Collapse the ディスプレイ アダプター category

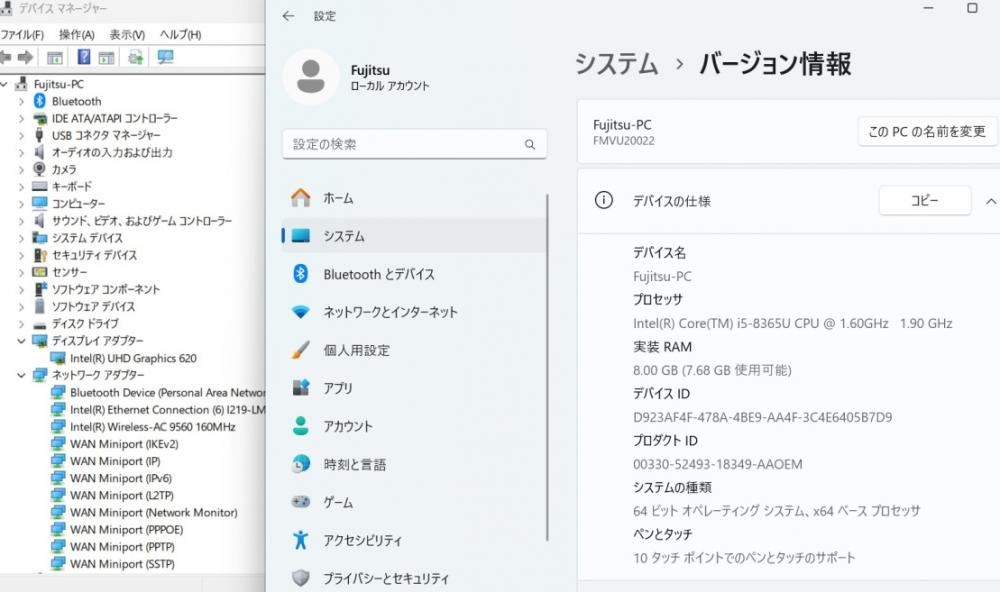tap(22, 341)
